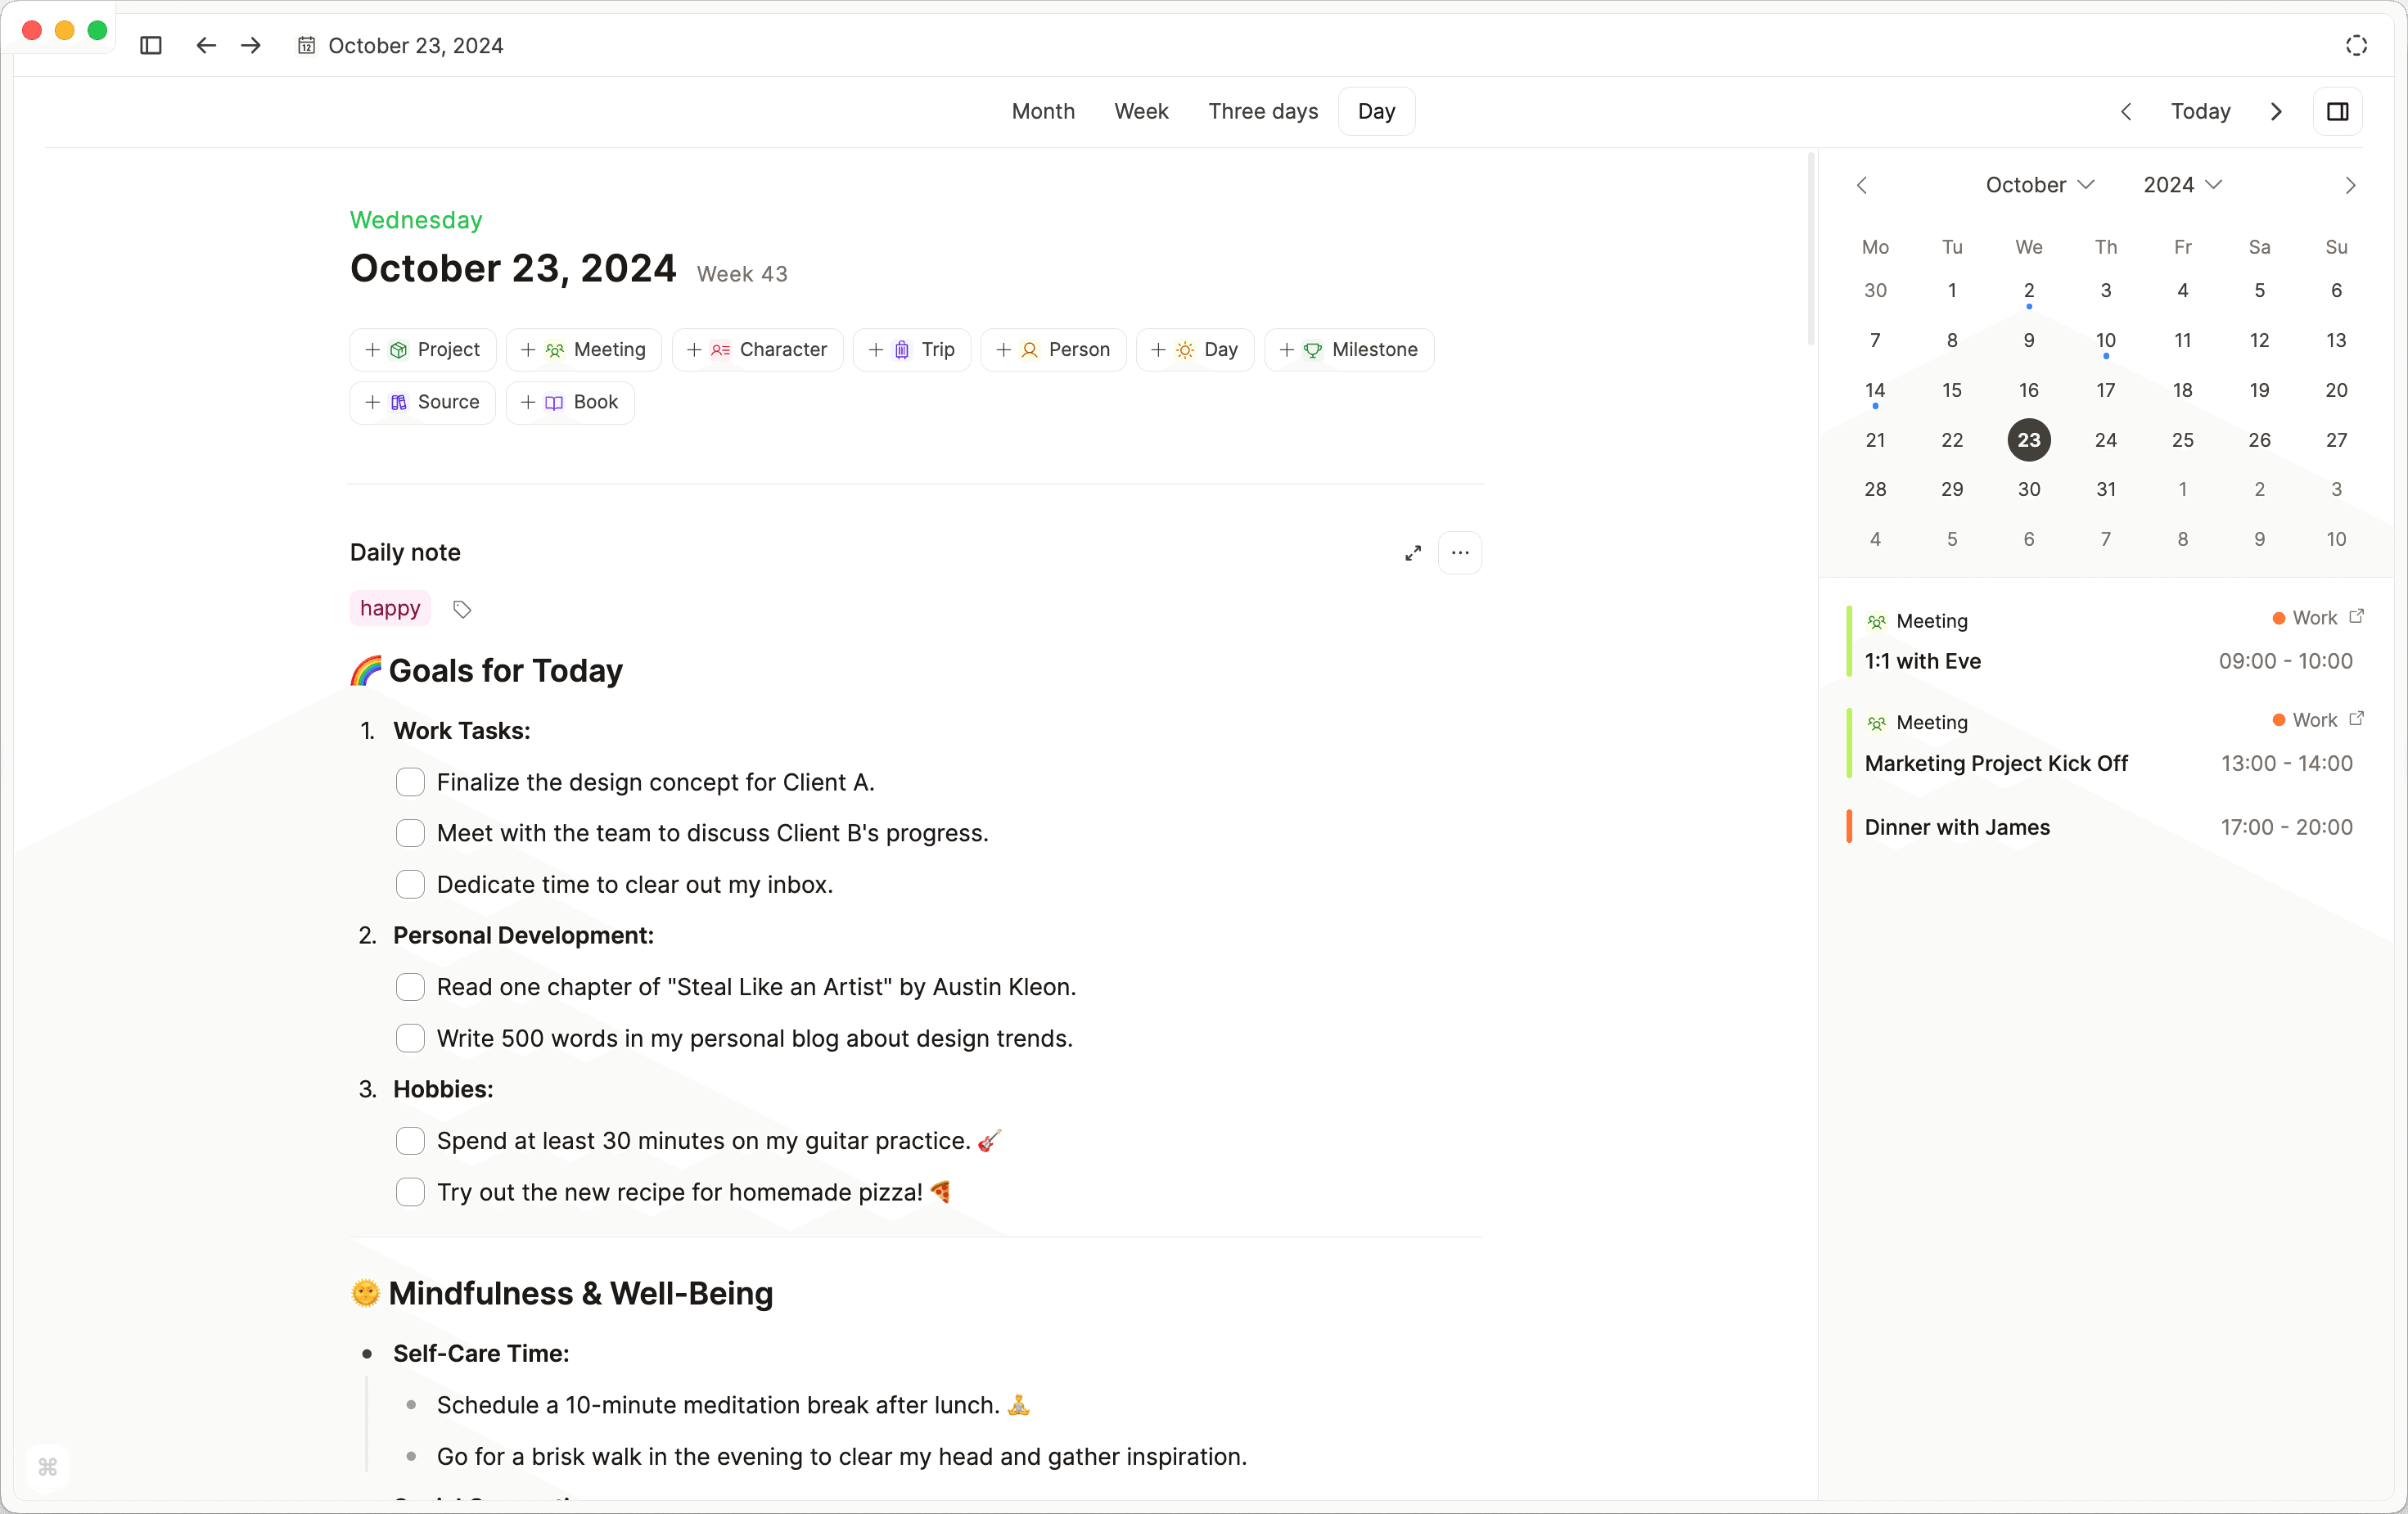The image size is (2408, 1514).
Task: Check off Finalize the design concept task
Action: coord(410,782)
